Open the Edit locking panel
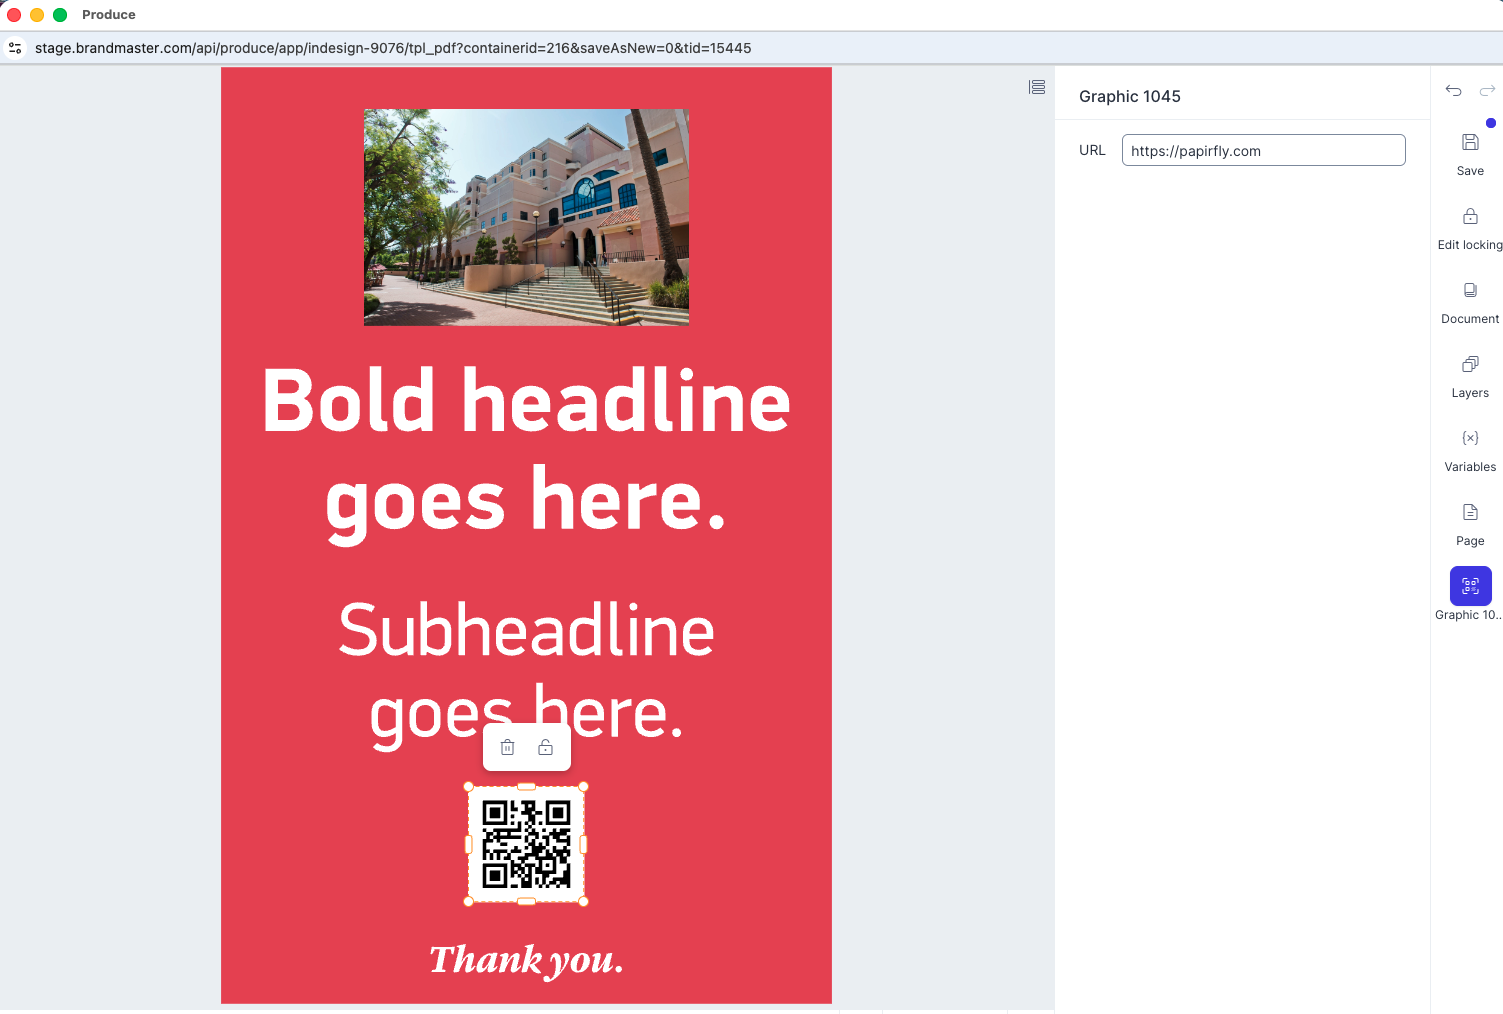This screenshot has width=1503, height=1014. tap(1470, 228)
